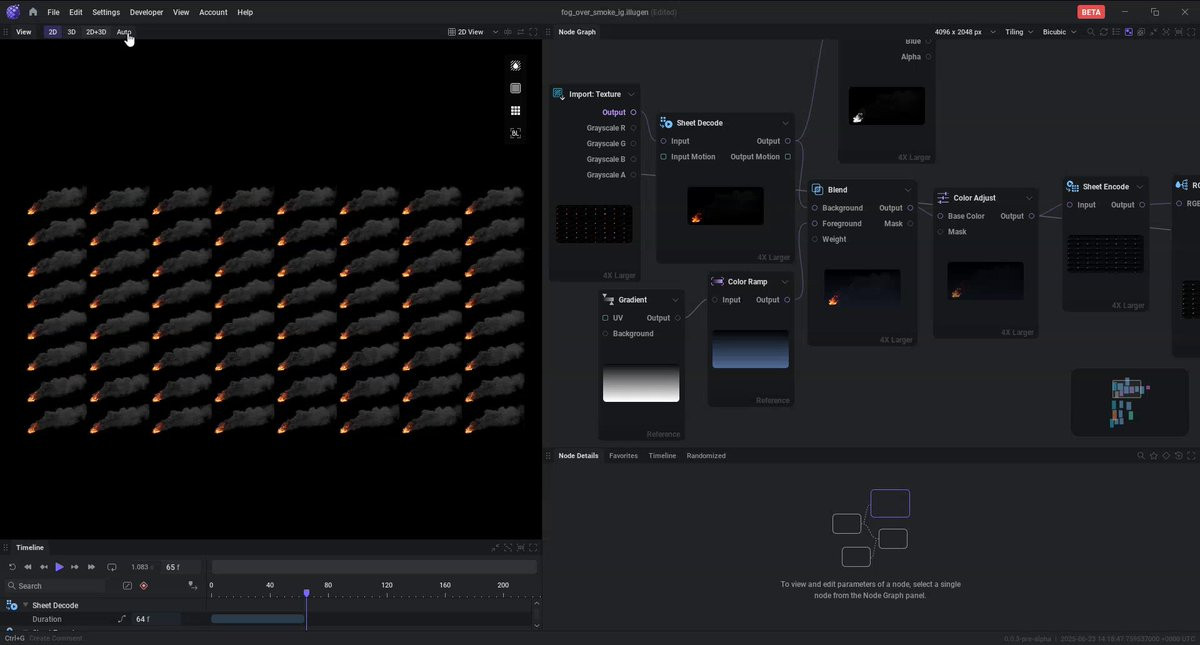This screenshot has height=645, width=1200.
Task: Click the top alpha-pattern icon in viewport
Action: (x=515, y=66)
